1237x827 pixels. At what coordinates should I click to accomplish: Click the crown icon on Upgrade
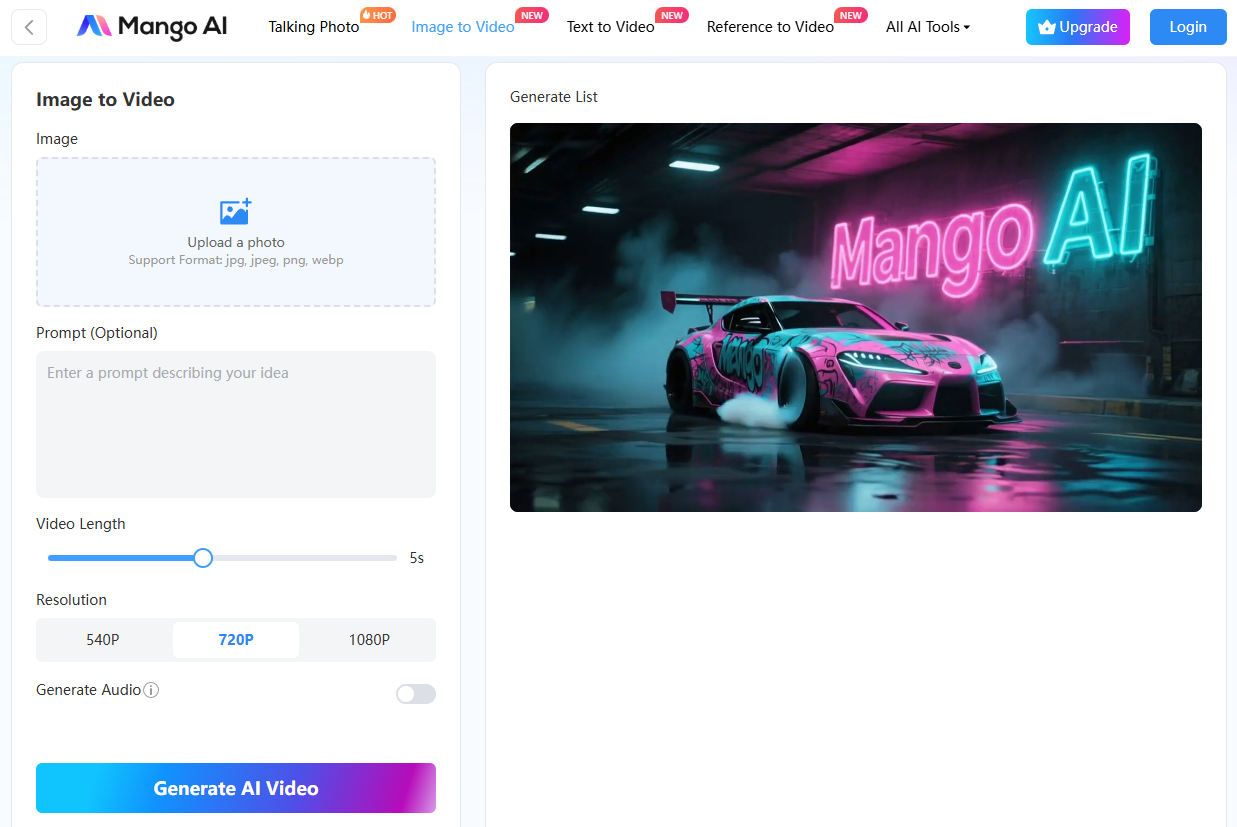1047,27
